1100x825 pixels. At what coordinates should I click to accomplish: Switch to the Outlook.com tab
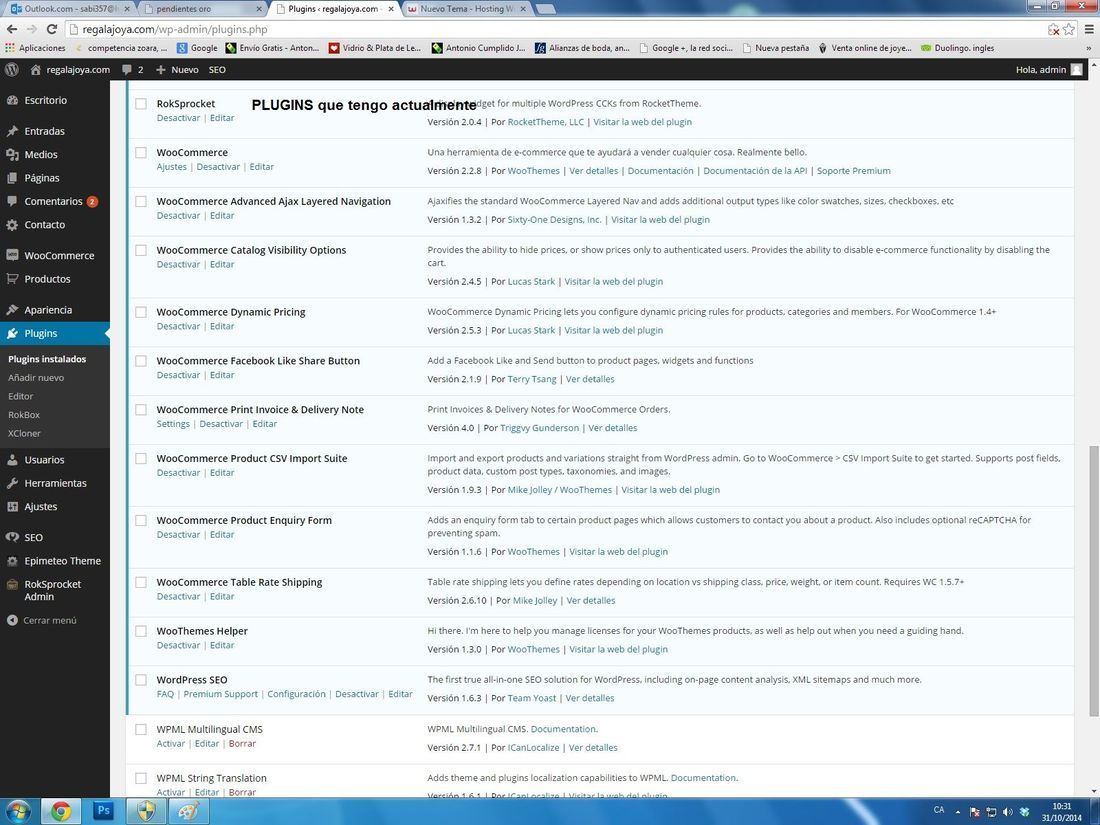tap(67, 9)
